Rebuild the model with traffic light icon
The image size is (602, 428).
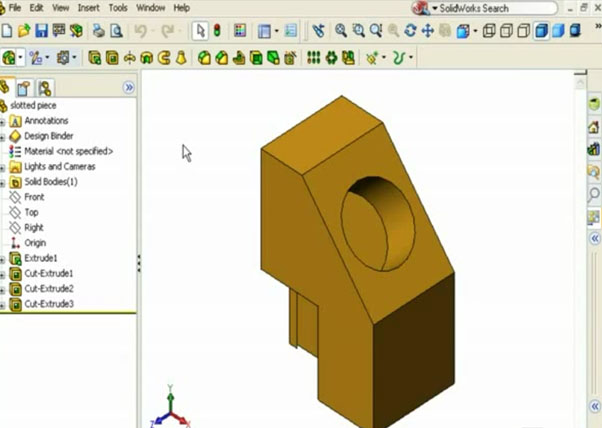[217, 31]
